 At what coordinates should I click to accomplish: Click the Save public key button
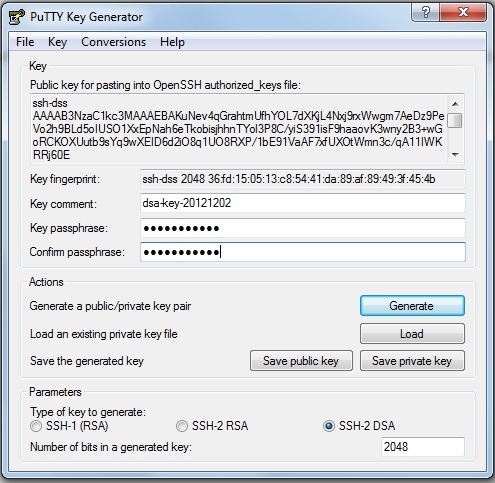click(x=301, y=361)
